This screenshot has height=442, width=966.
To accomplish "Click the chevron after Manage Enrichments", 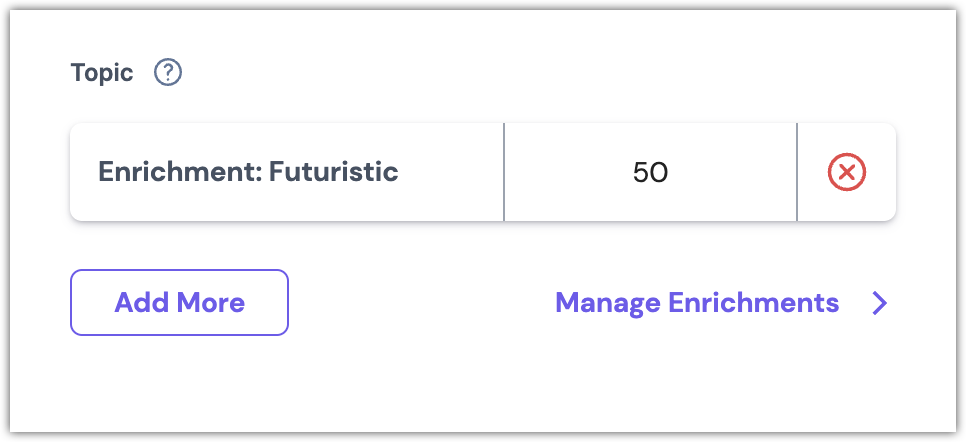I will tap(880, 303).
